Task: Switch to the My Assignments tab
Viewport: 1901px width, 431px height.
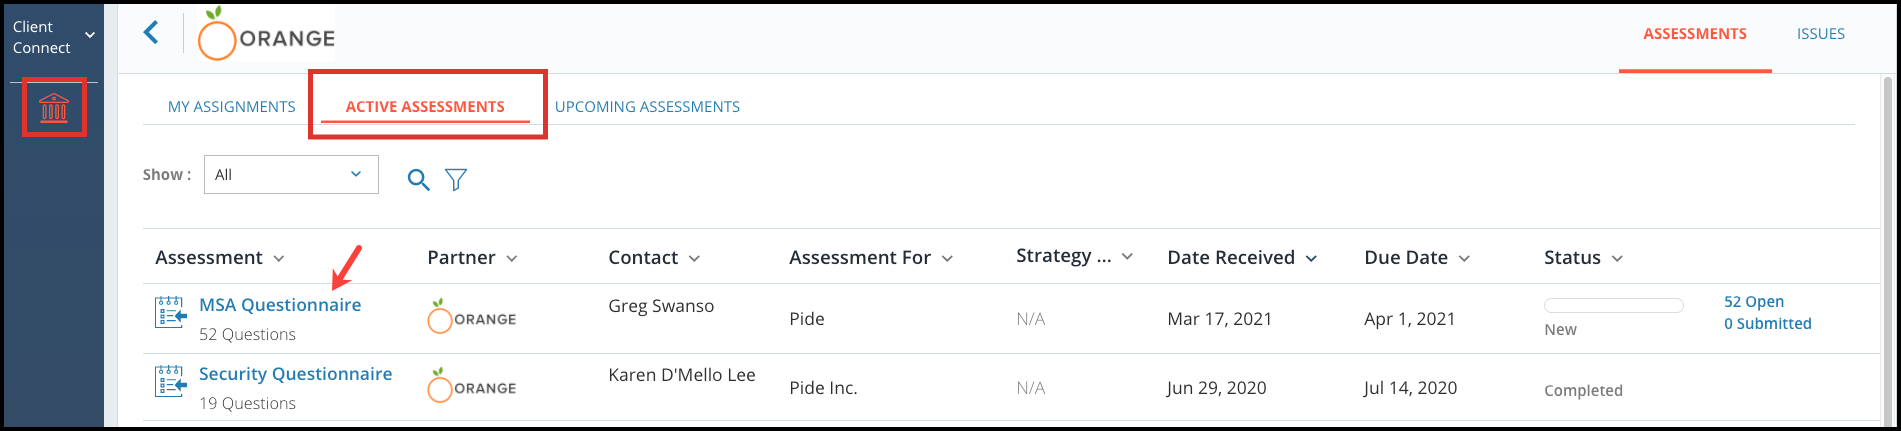Action: tap(232, 107)
